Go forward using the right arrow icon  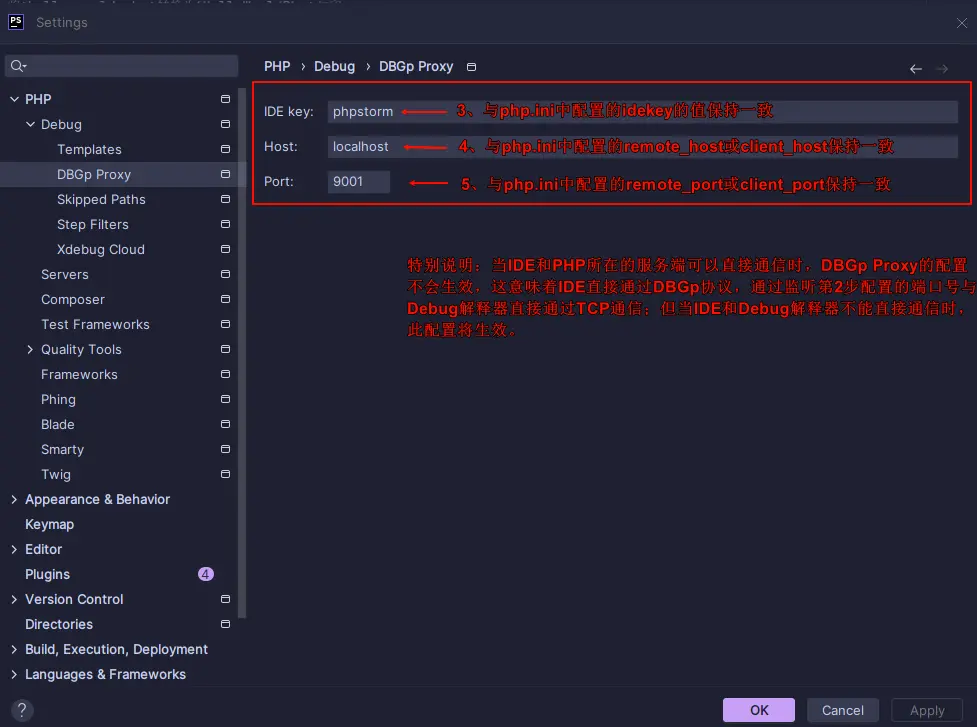point(942,69)
